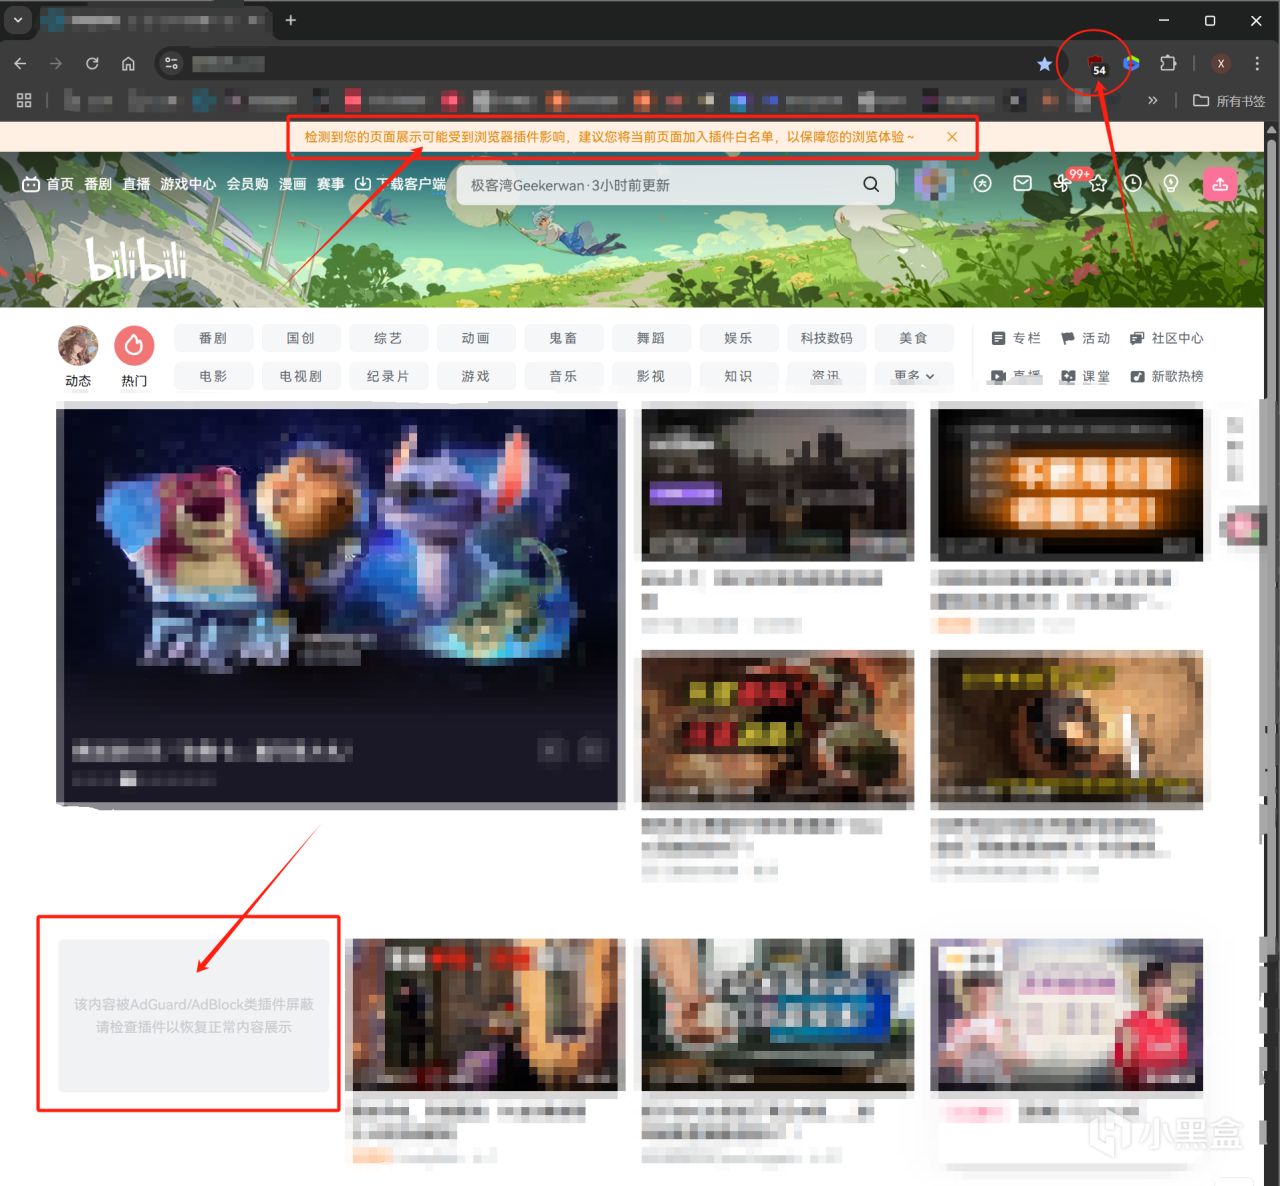Open the colorful extension icon beside the ad blocker
This screenshot has width=1280, height=1186.
pyautogui.click(x=1131, y=63)
